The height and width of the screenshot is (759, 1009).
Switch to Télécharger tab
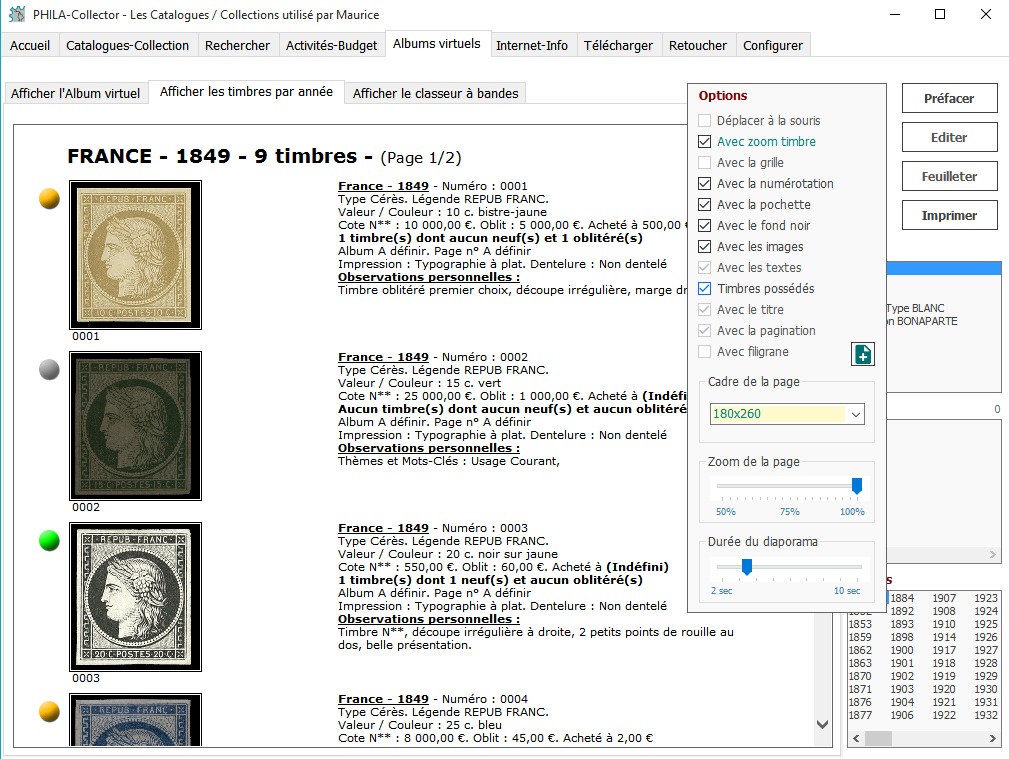tap(618, 46)
